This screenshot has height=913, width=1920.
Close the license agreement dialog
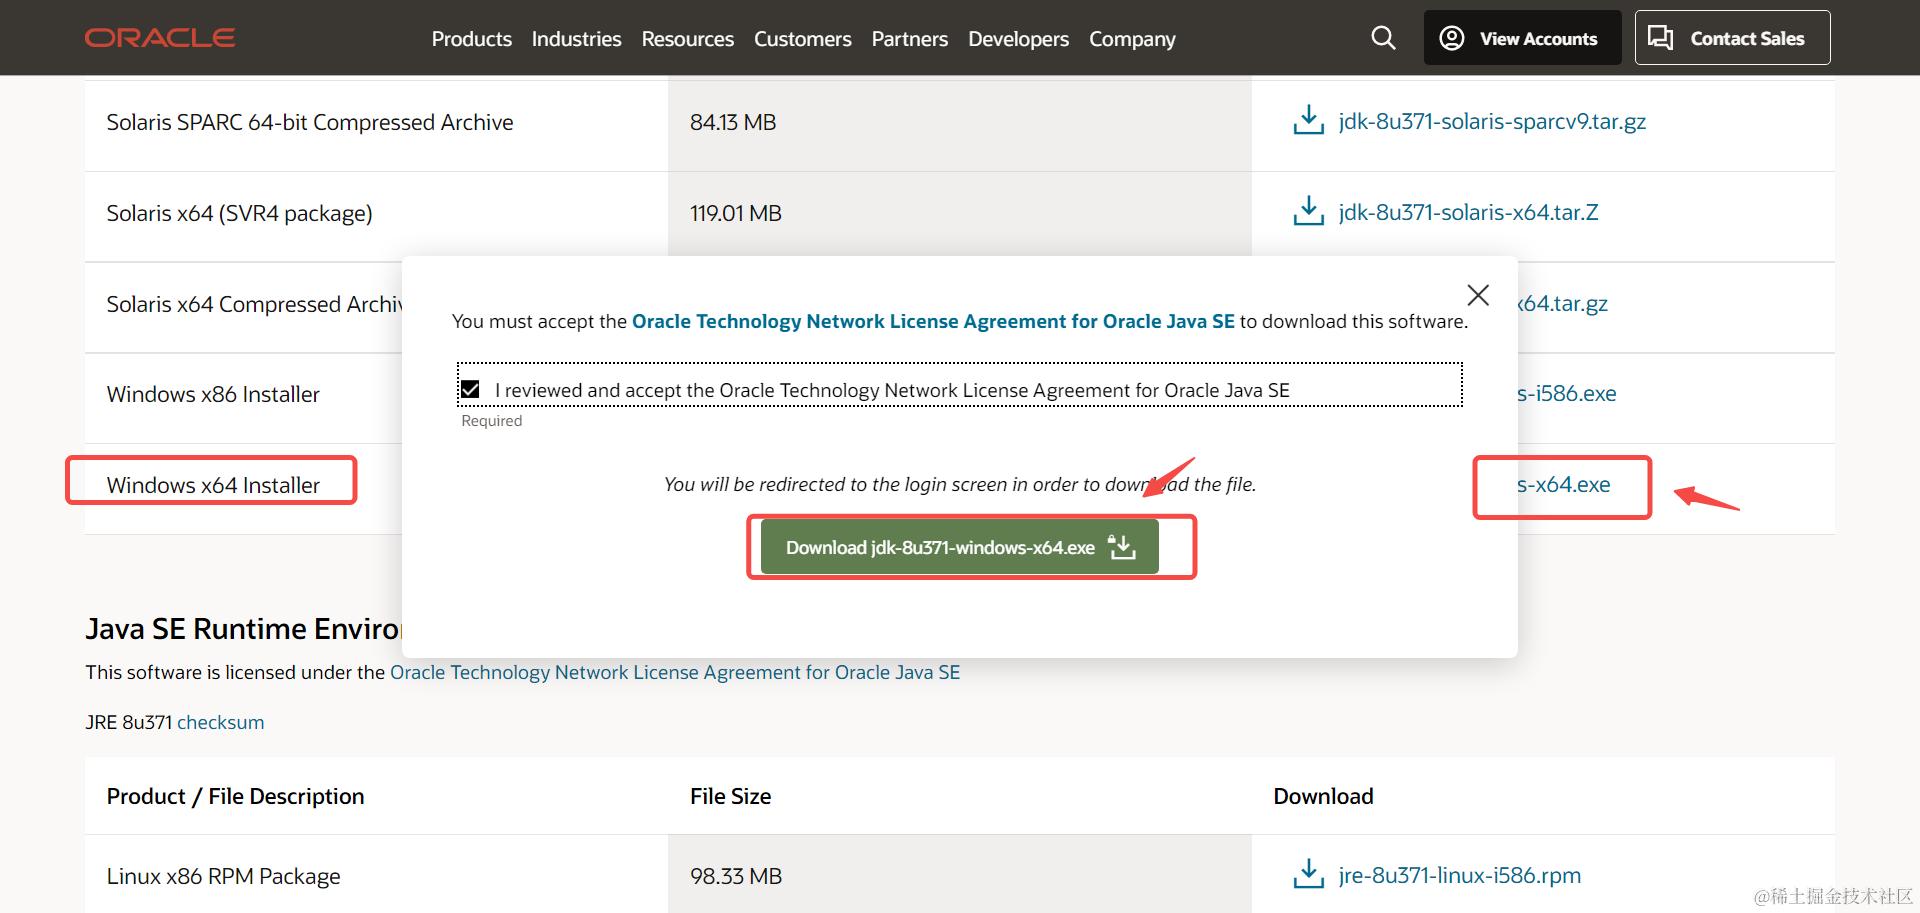point(1478,295)
